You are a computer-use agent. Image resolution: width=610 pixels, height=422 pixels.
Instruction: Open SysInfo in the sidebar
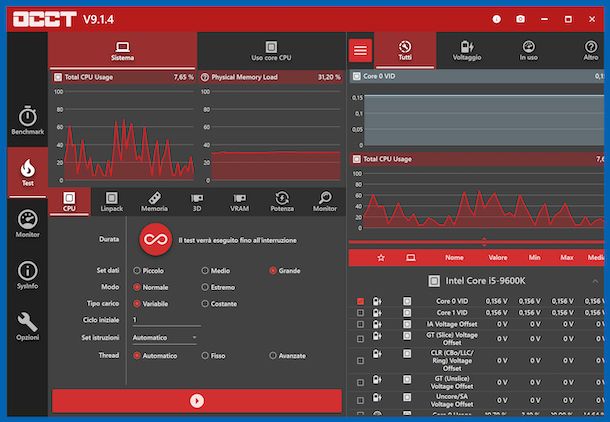pyautogui.click(x=28, y=275)
